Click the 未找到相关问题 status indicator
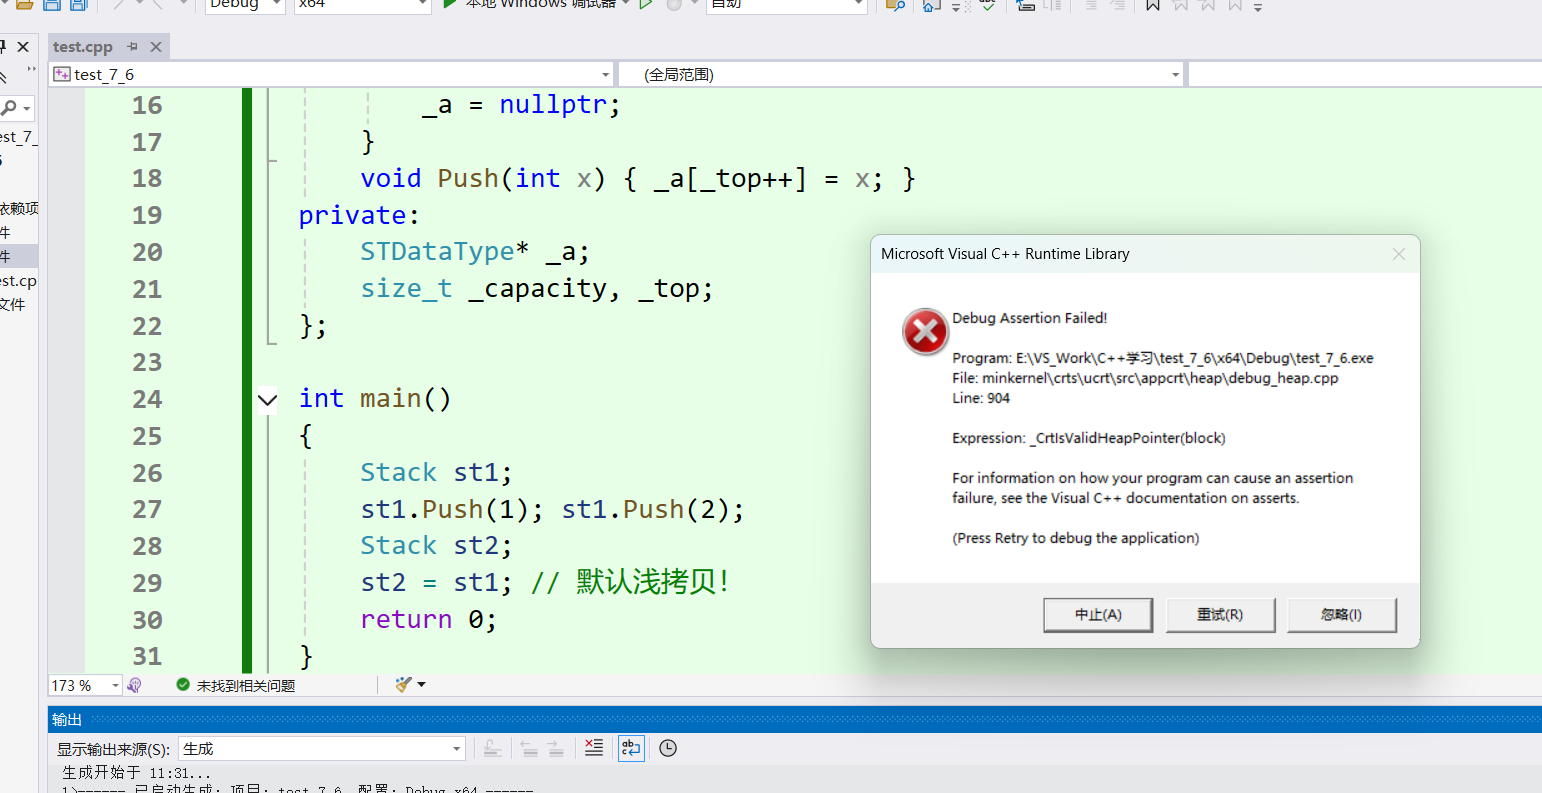1542x793 pixels. 236,685
